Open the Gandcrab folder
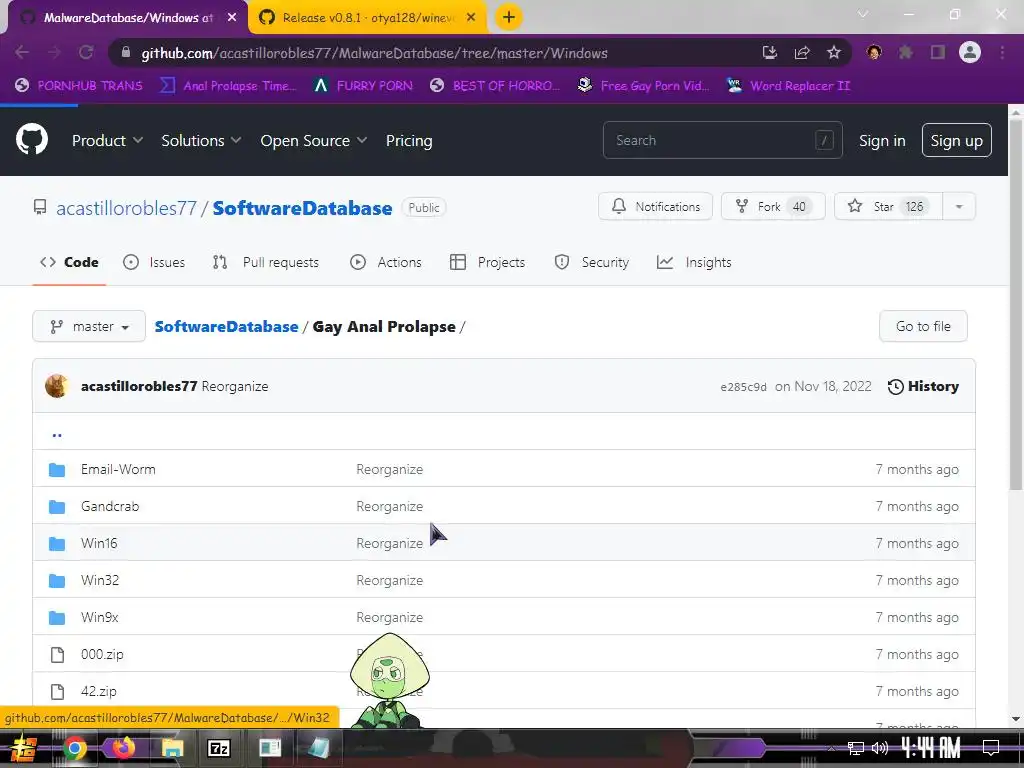1024x768 pixels. tap(110, 506)
